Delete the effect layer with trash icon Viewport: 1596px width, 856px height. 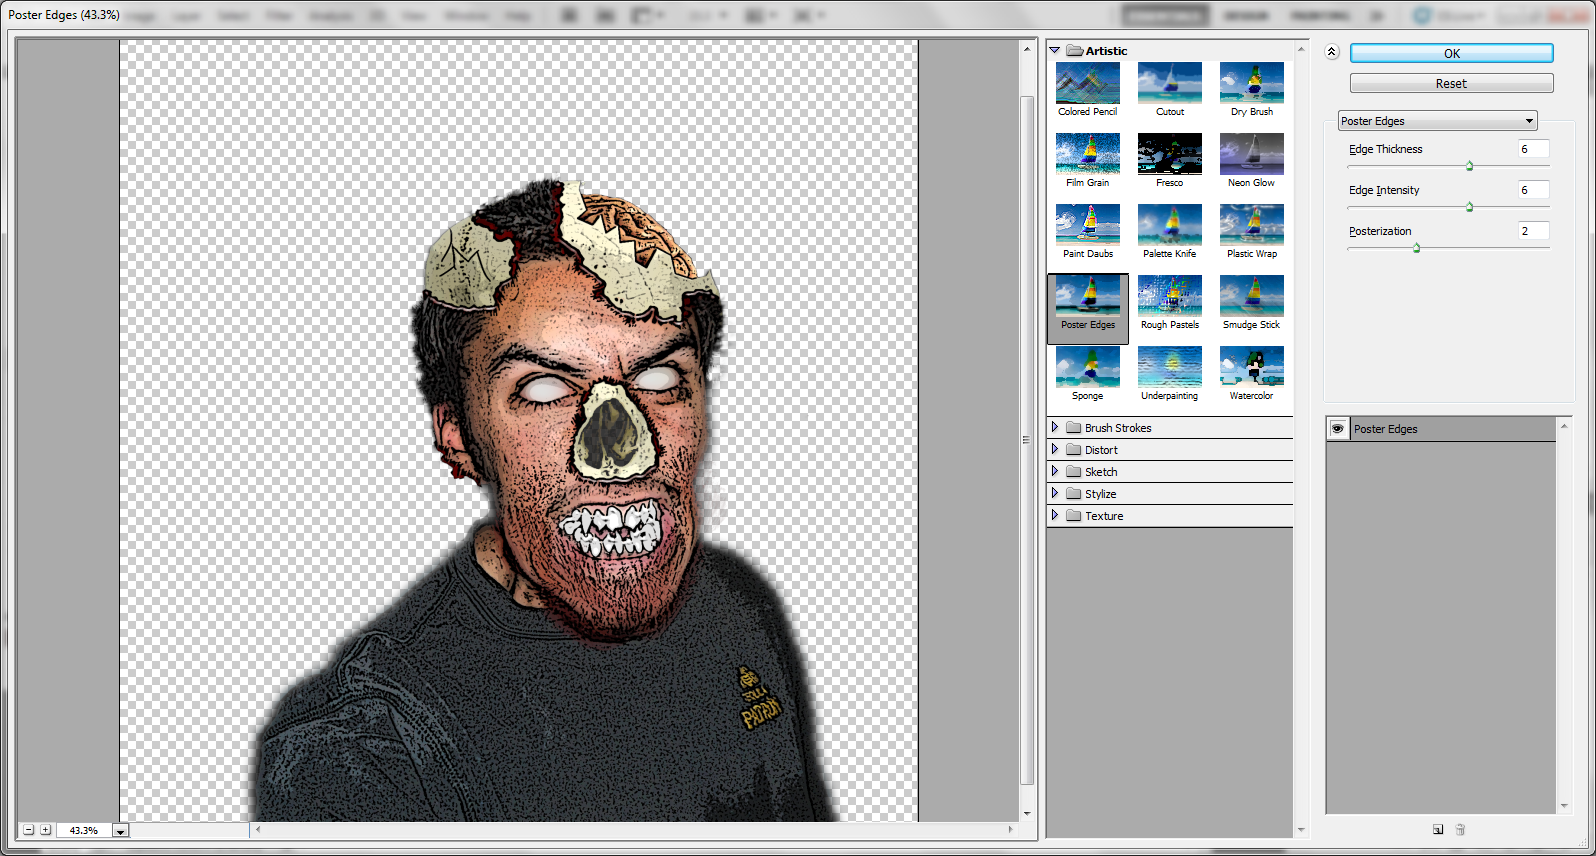(x=1460, y=829)
